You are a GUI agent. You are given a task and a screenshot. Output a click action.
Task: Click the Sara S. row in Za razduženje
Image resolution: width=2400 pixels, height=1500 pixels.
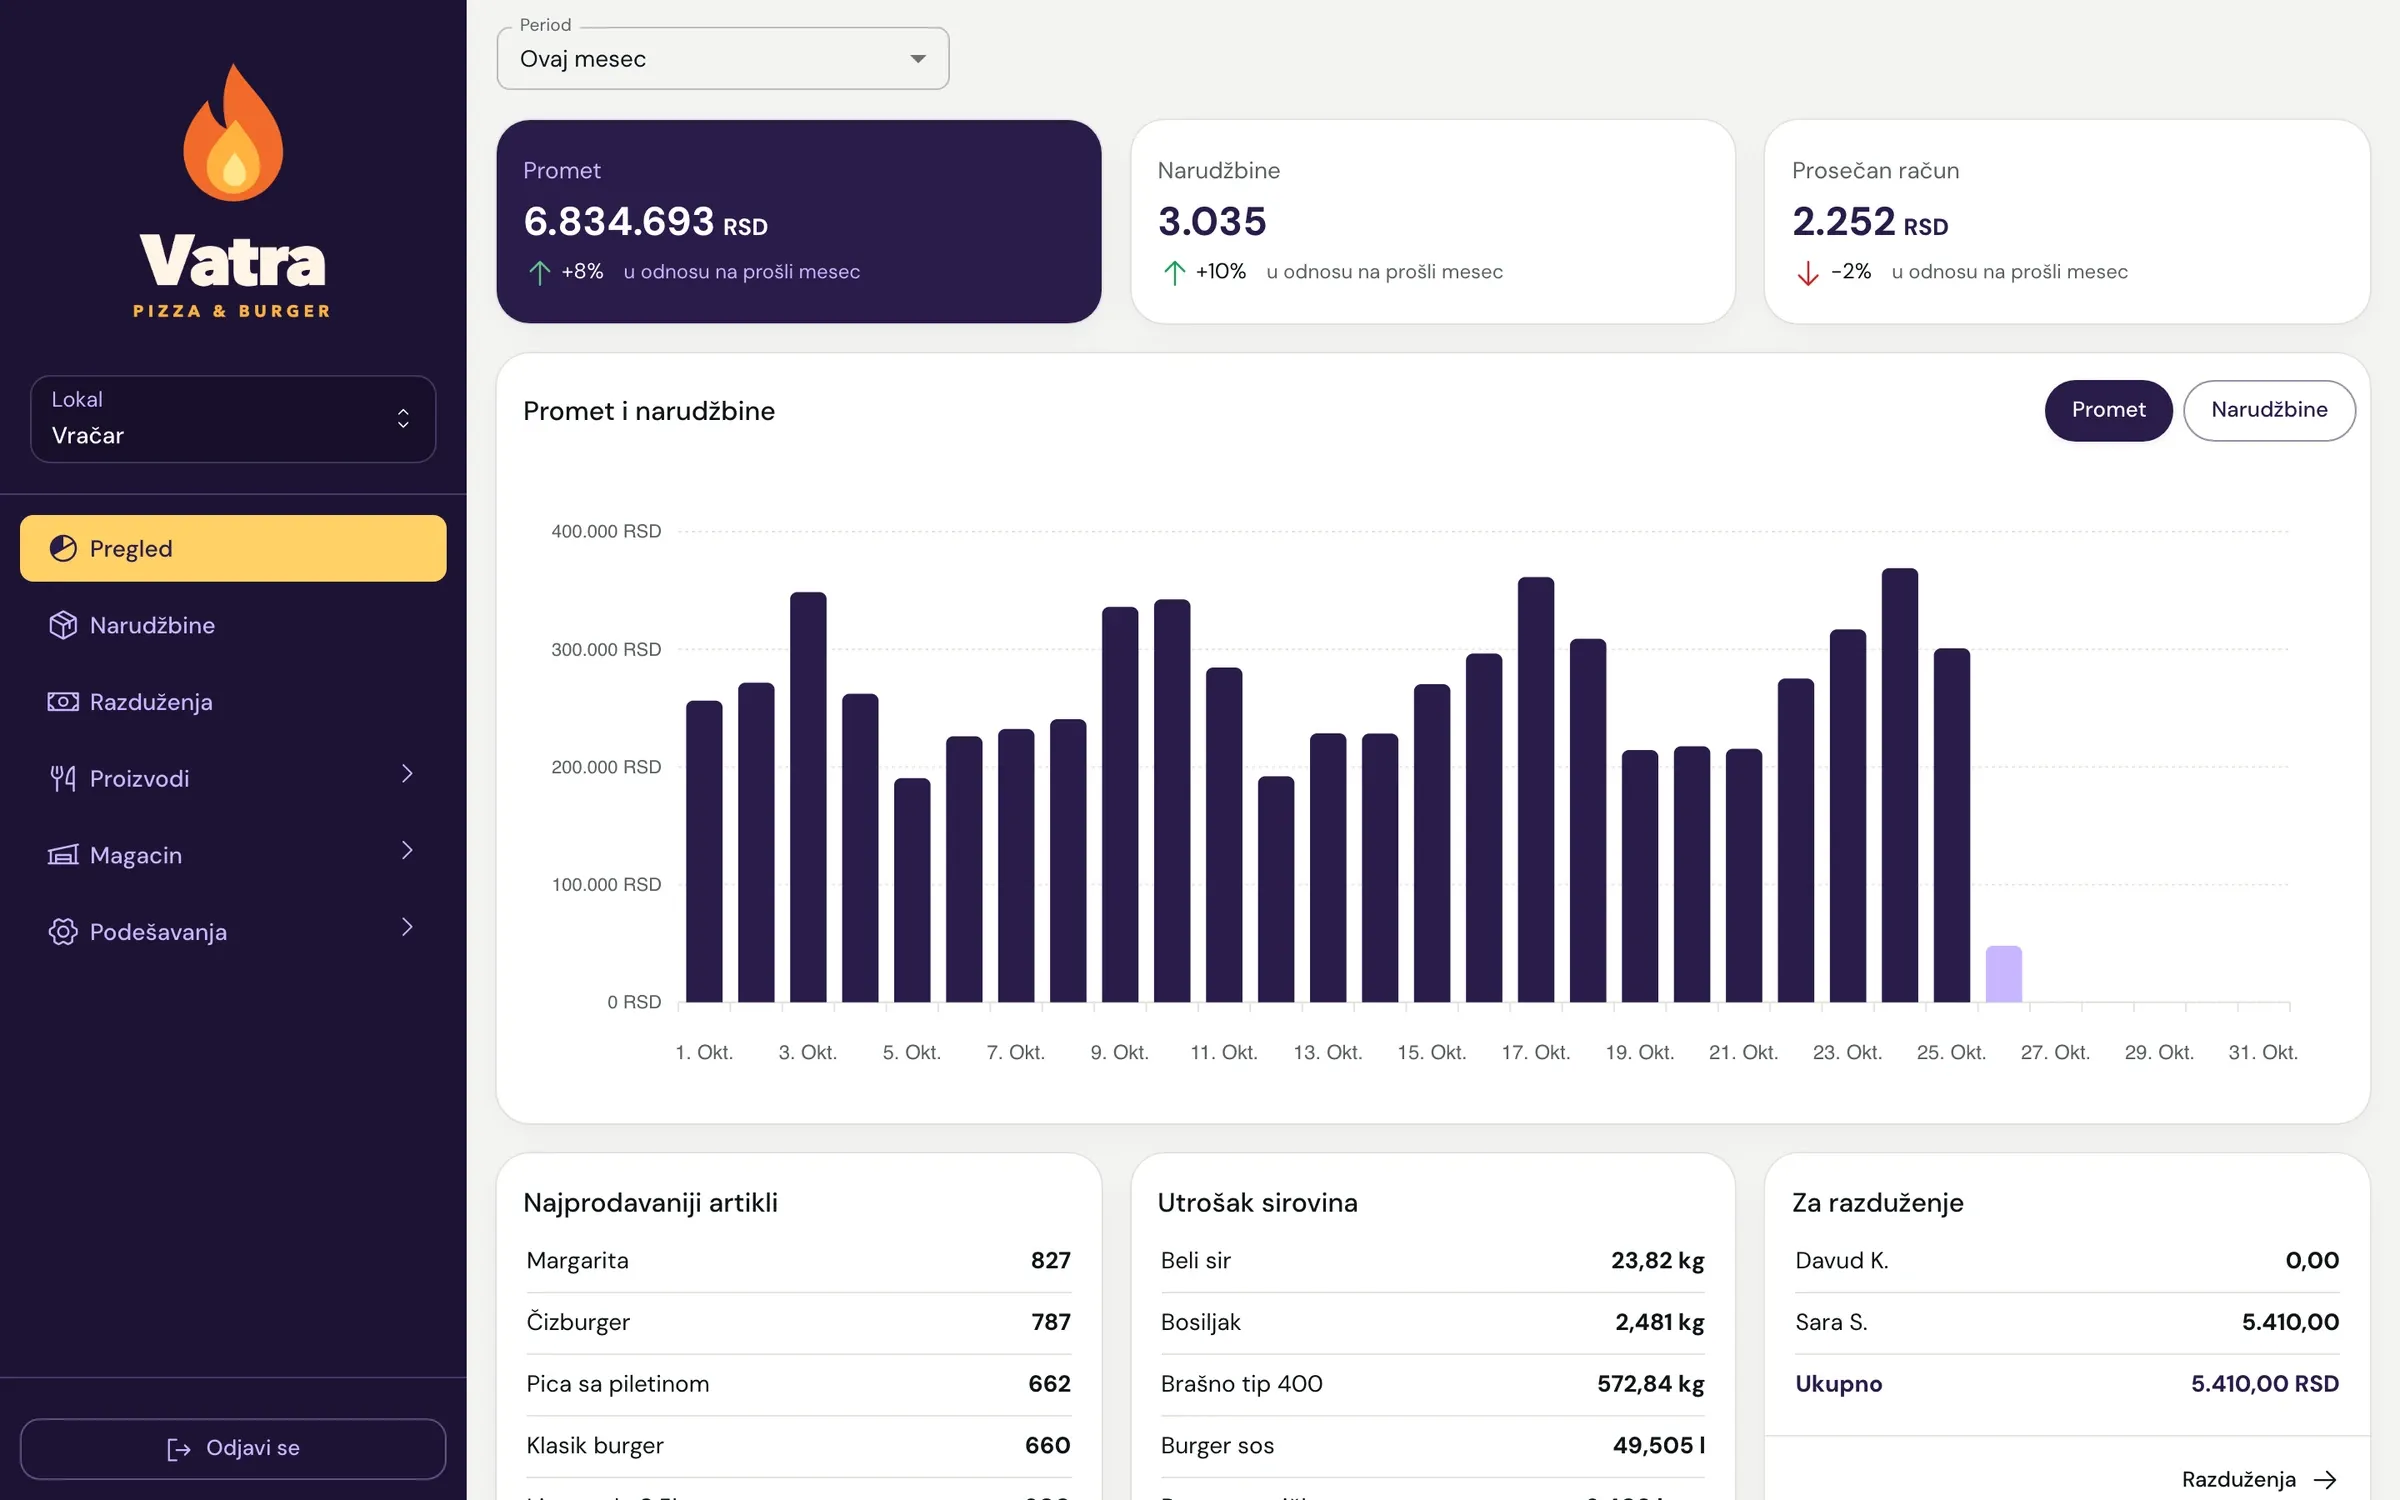pos(2067,1323)
